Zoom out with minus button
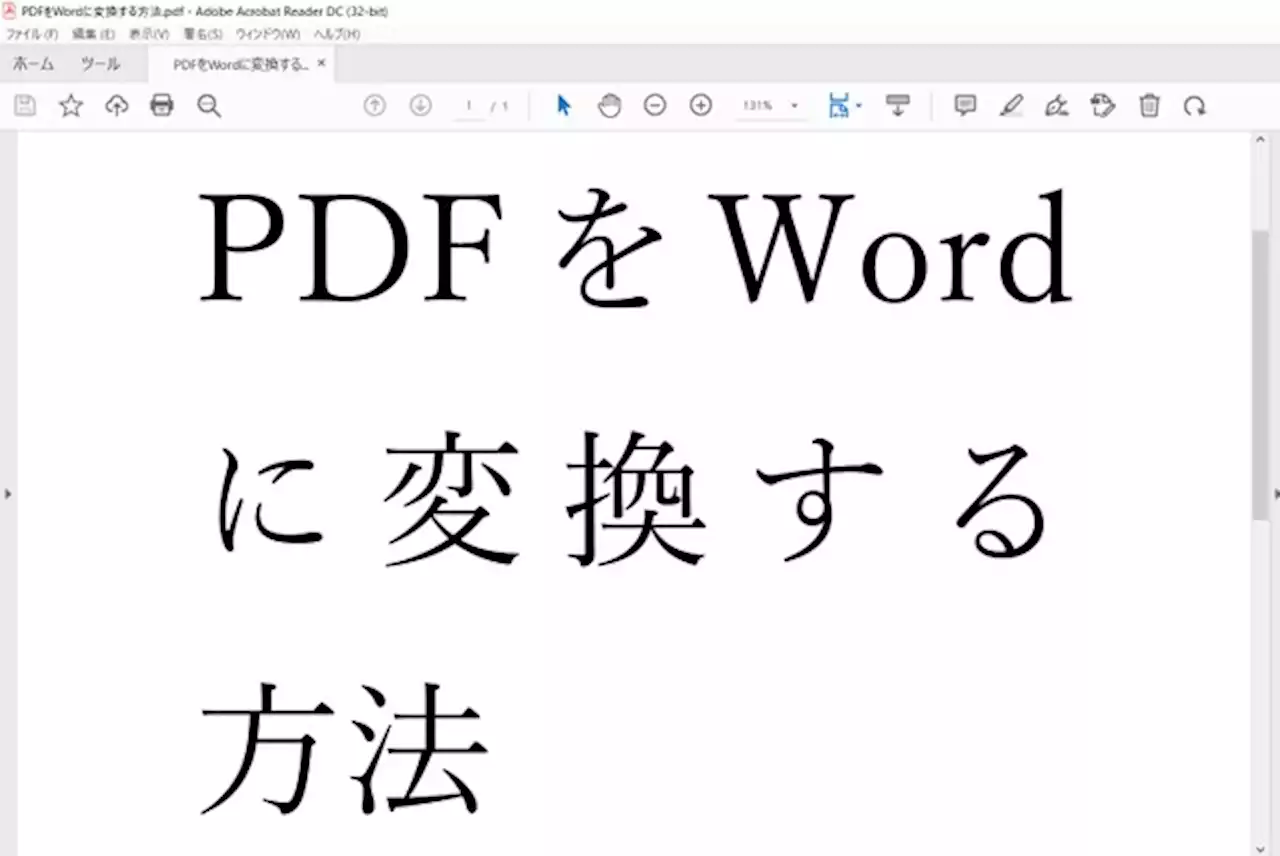The width and height of the screenshot is (1280, 856). tap(655, 105)
